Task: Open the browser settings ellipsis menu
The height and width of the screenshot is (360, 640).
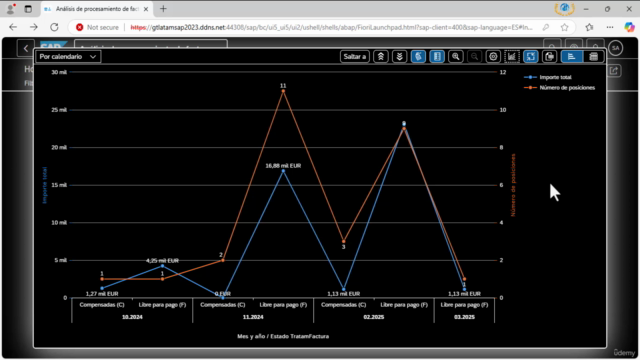Action: pos(610,27)
